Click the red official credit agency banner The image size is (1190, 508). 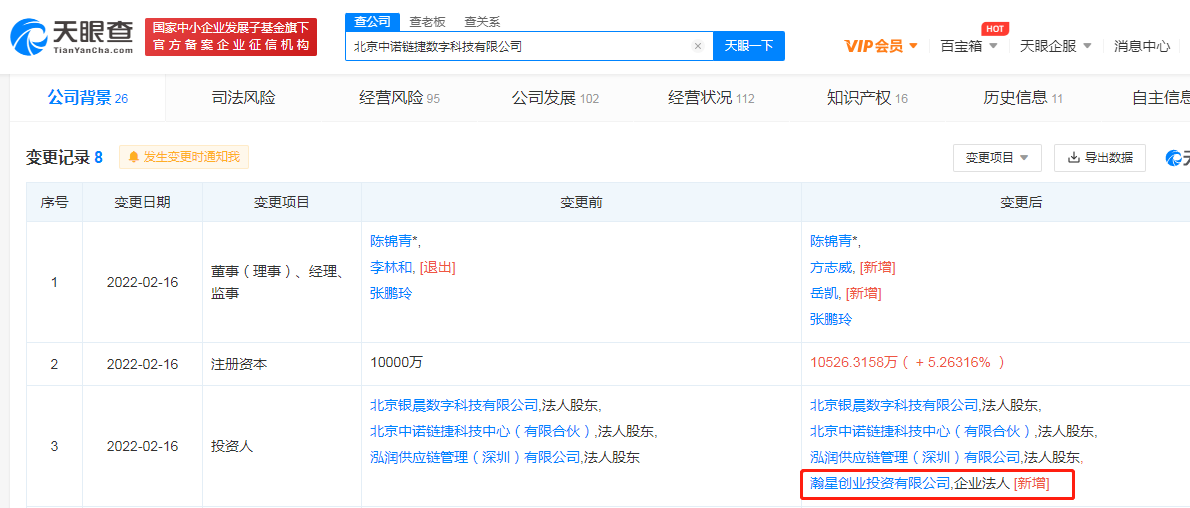click(231, 37)
